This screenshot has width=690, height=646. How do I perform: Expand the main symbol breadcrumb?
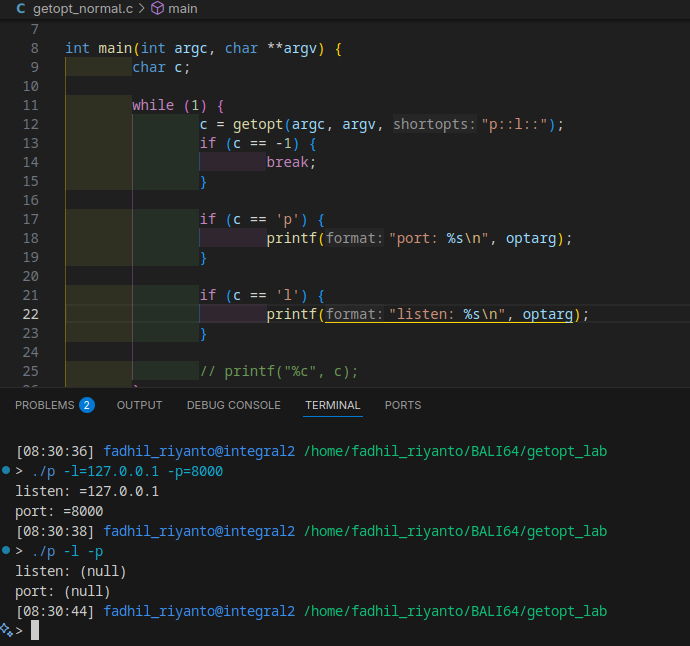click(x=182, y=9)
